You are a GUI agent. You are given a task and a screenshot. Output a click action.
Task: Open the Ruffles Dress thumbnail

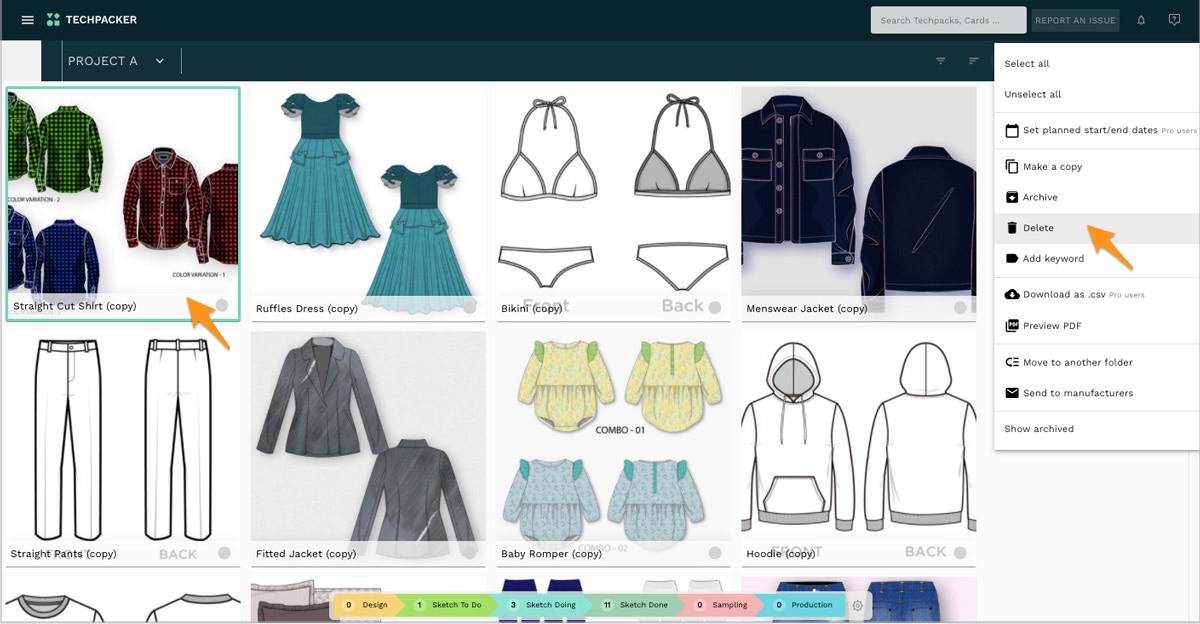[x=368, y=192]
